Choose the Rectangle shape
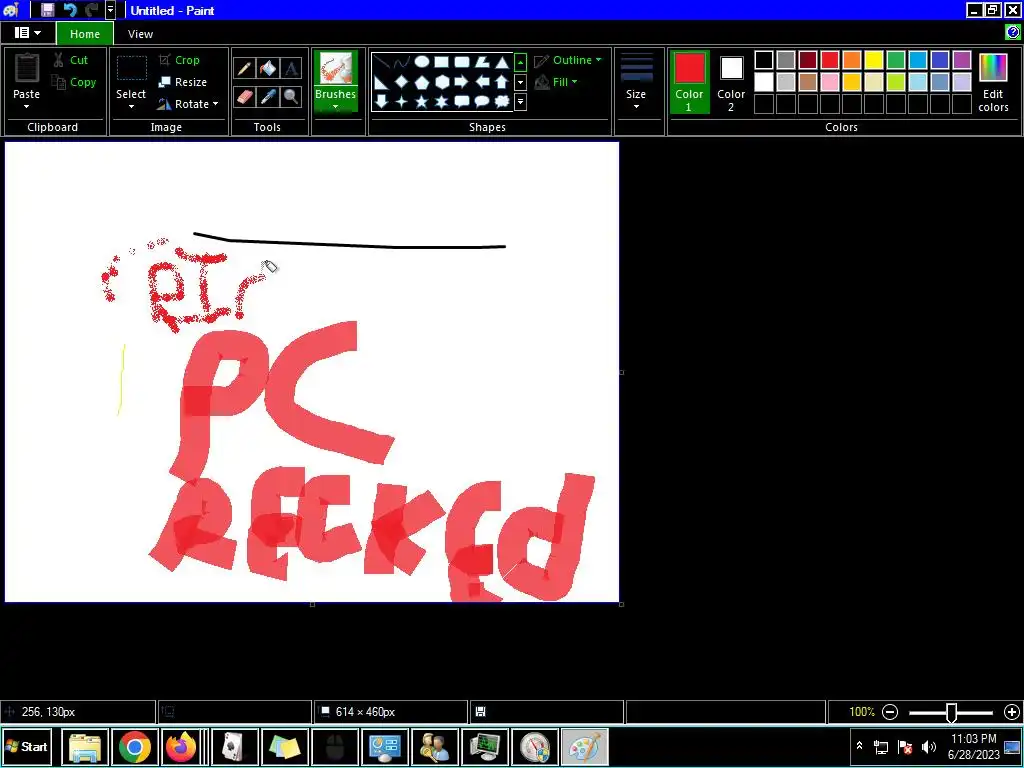This screenshot has height=768, width=1024. click(x=441, y=63)
